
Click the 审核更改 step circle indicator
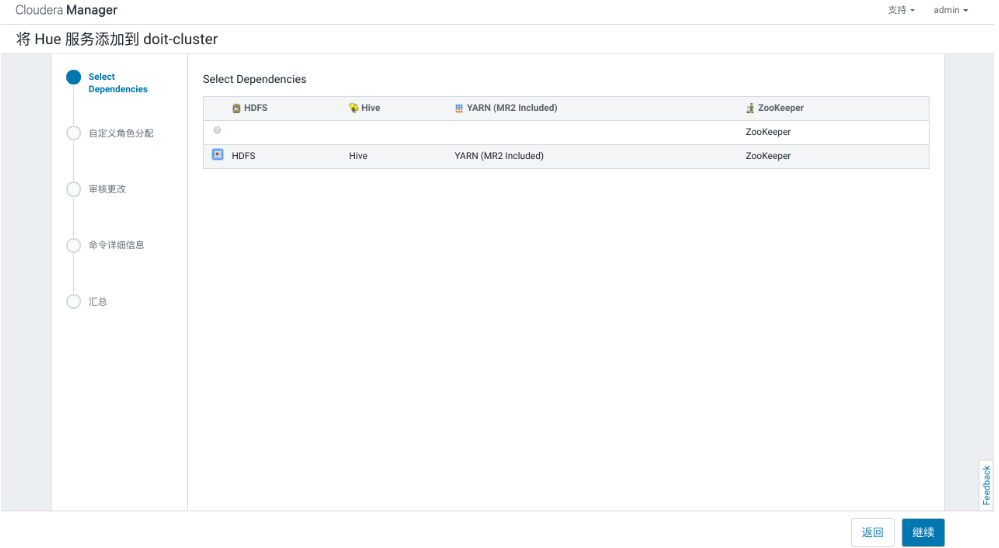[x=74, y=189]
